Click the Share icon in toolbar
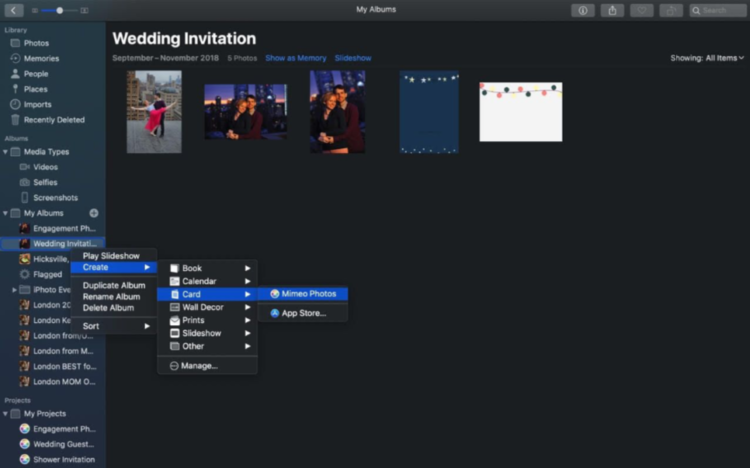 pos(612,10)
